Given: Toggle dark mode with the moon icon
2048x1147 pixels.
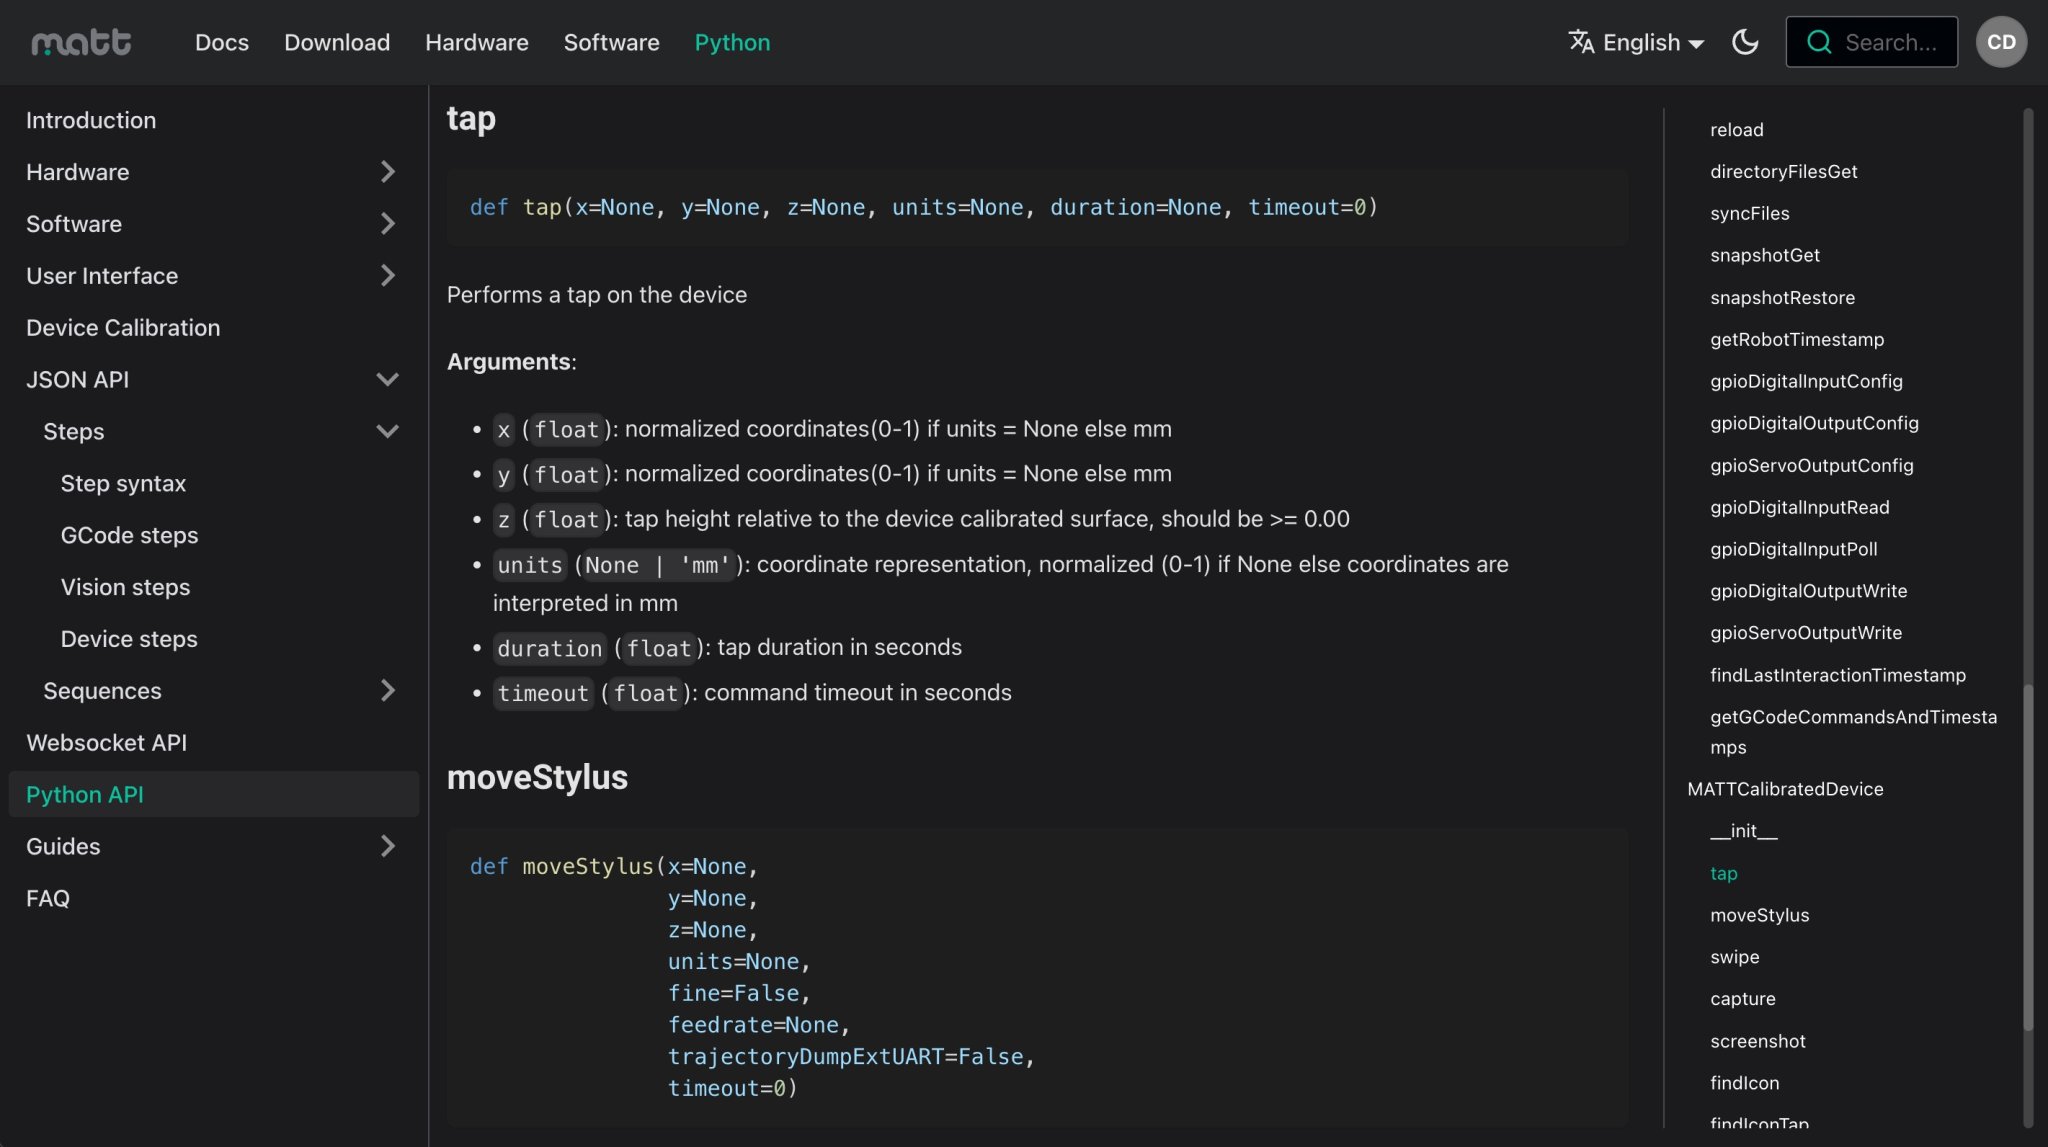Looking at the screenshot, I should pos(1743,41).
